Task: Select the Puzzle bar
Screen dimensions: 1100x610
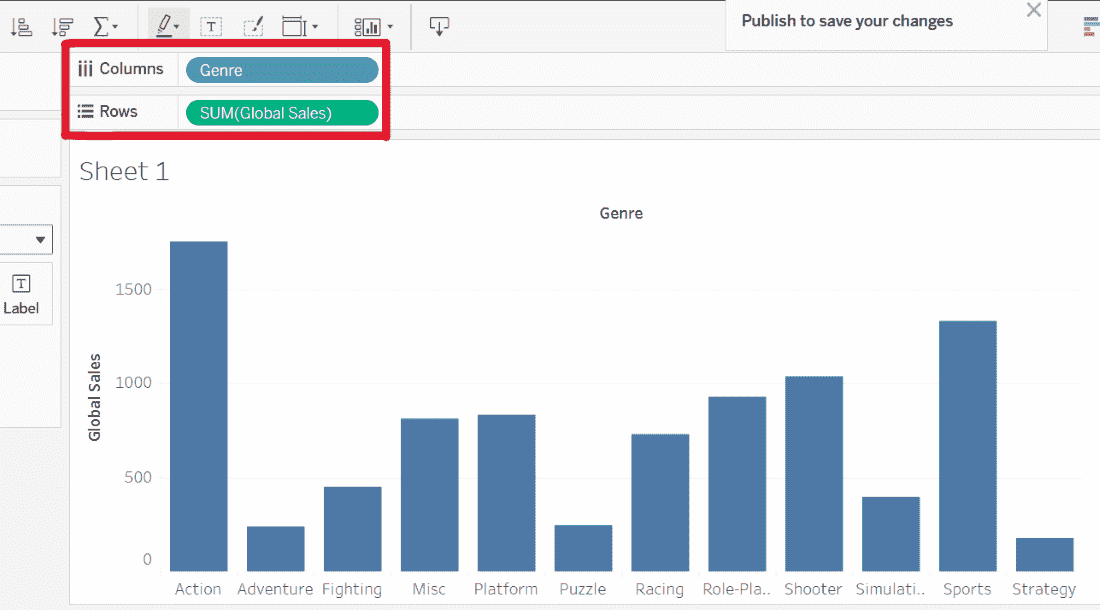Action: click(x=583, y=548)
